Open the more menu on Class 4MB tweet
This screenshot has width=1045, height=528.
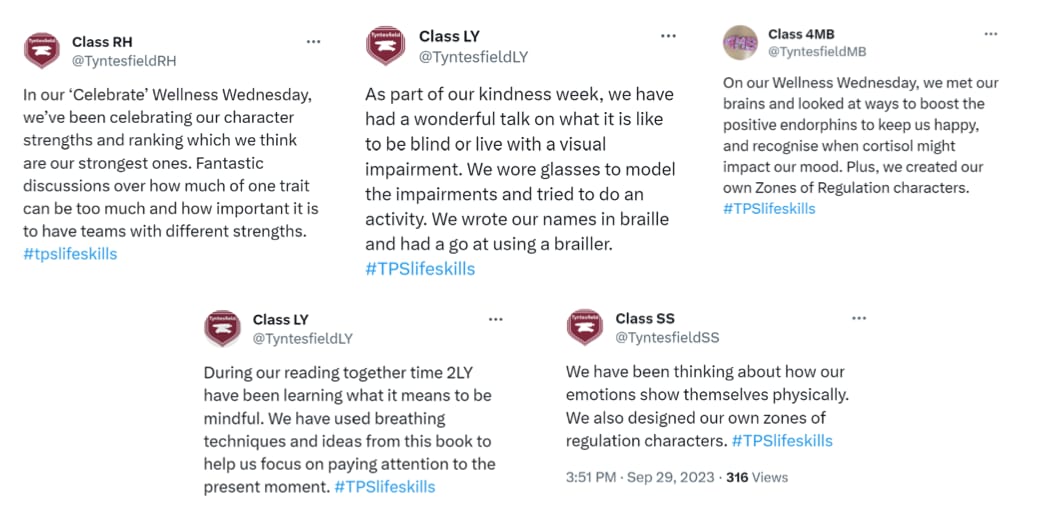tap(991, 33)
